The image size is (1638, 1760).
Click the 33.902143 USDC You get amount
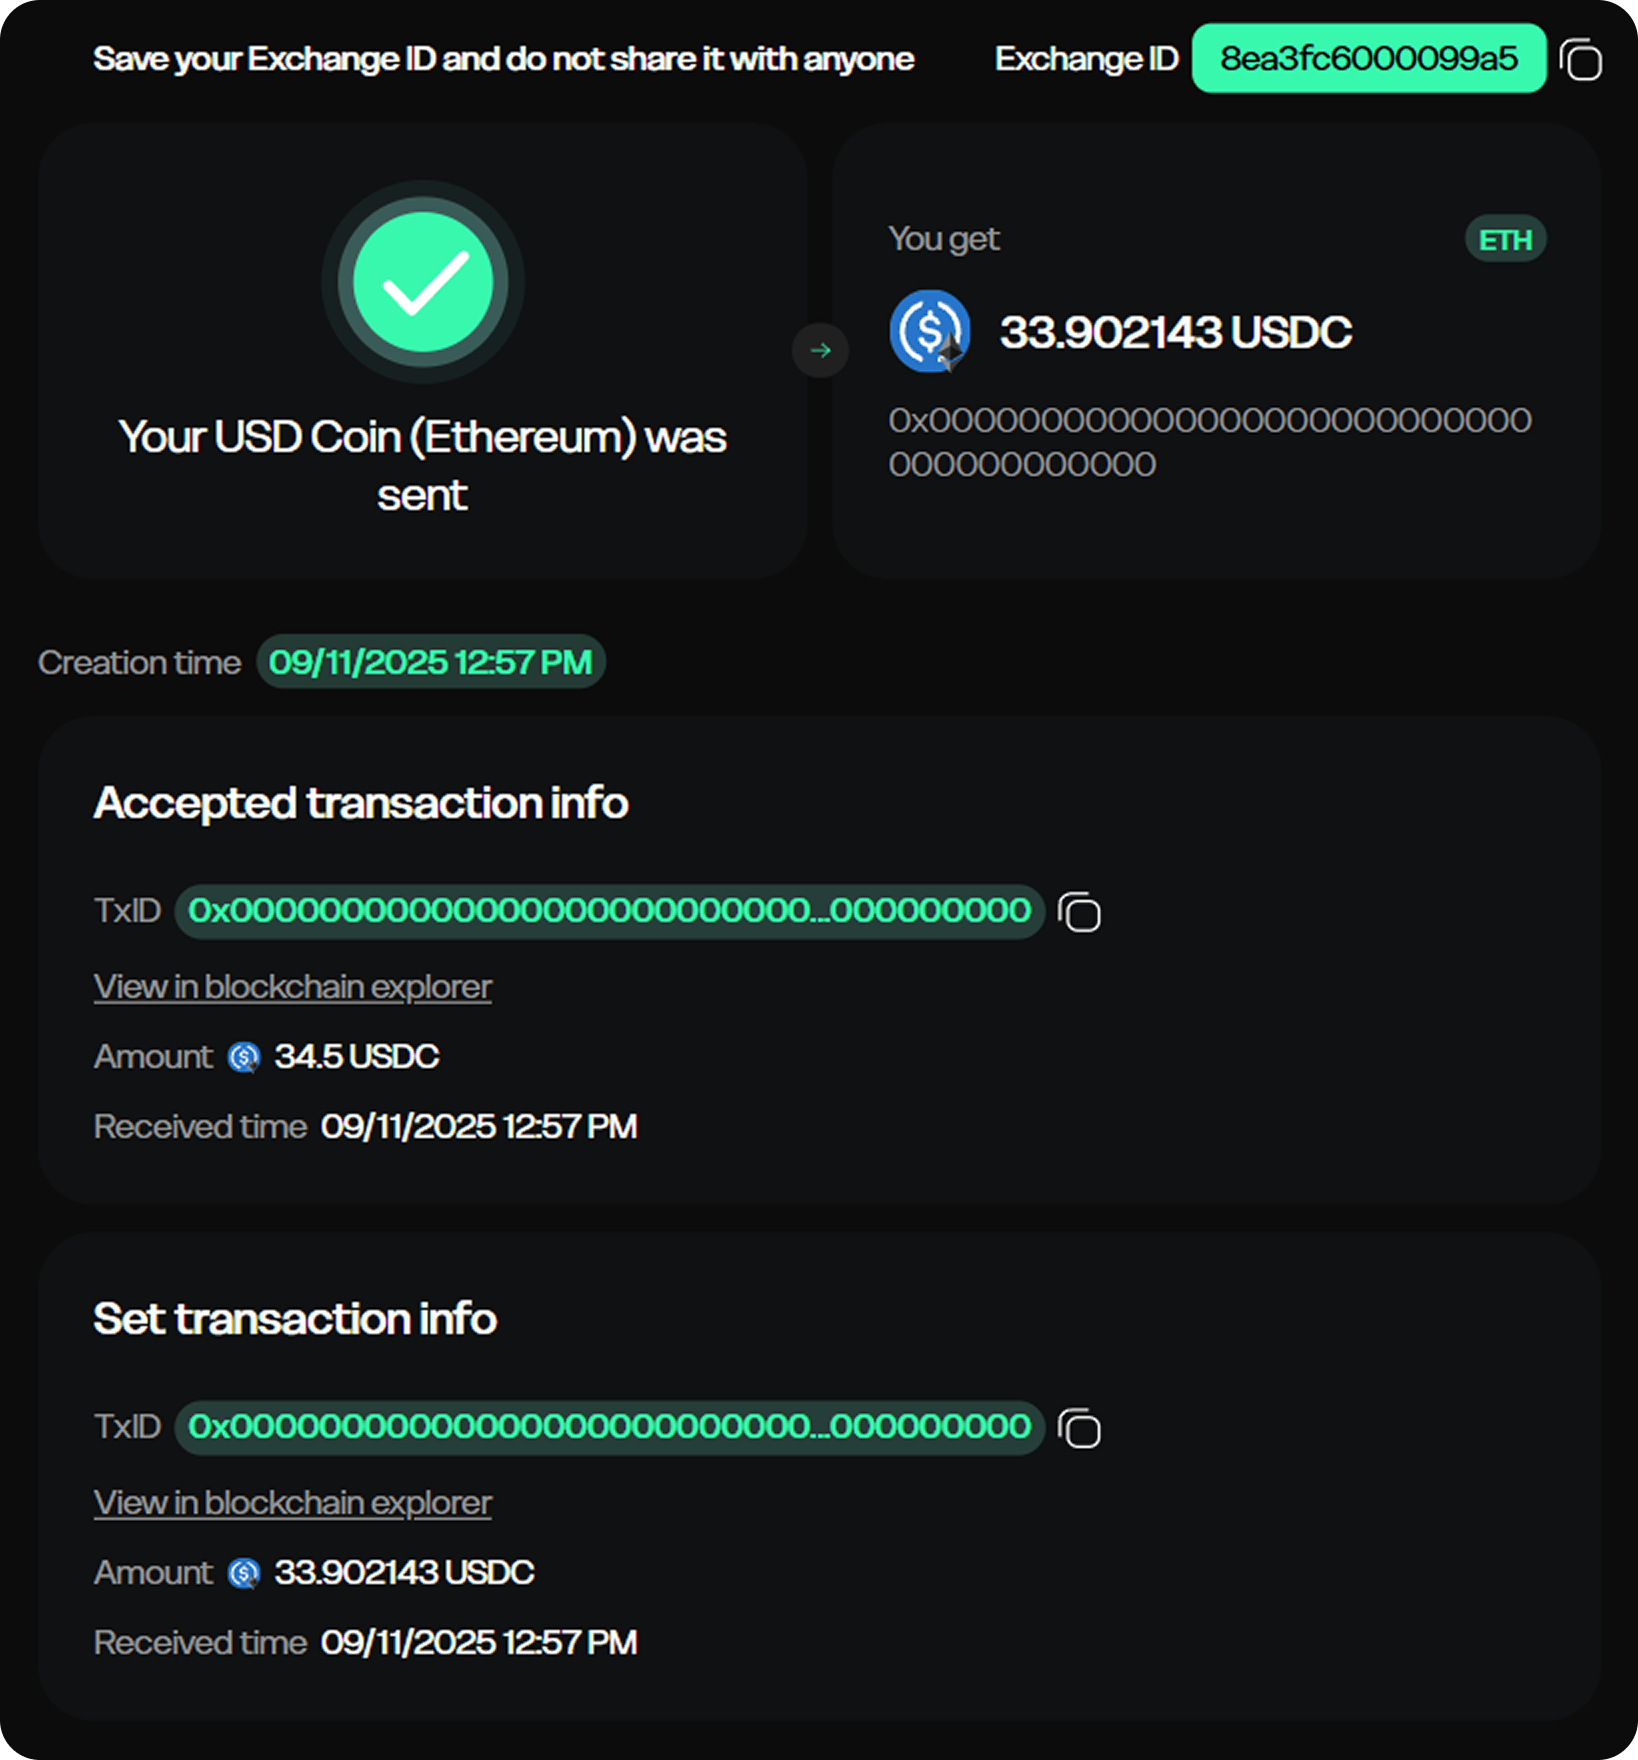coord(1176,332)
